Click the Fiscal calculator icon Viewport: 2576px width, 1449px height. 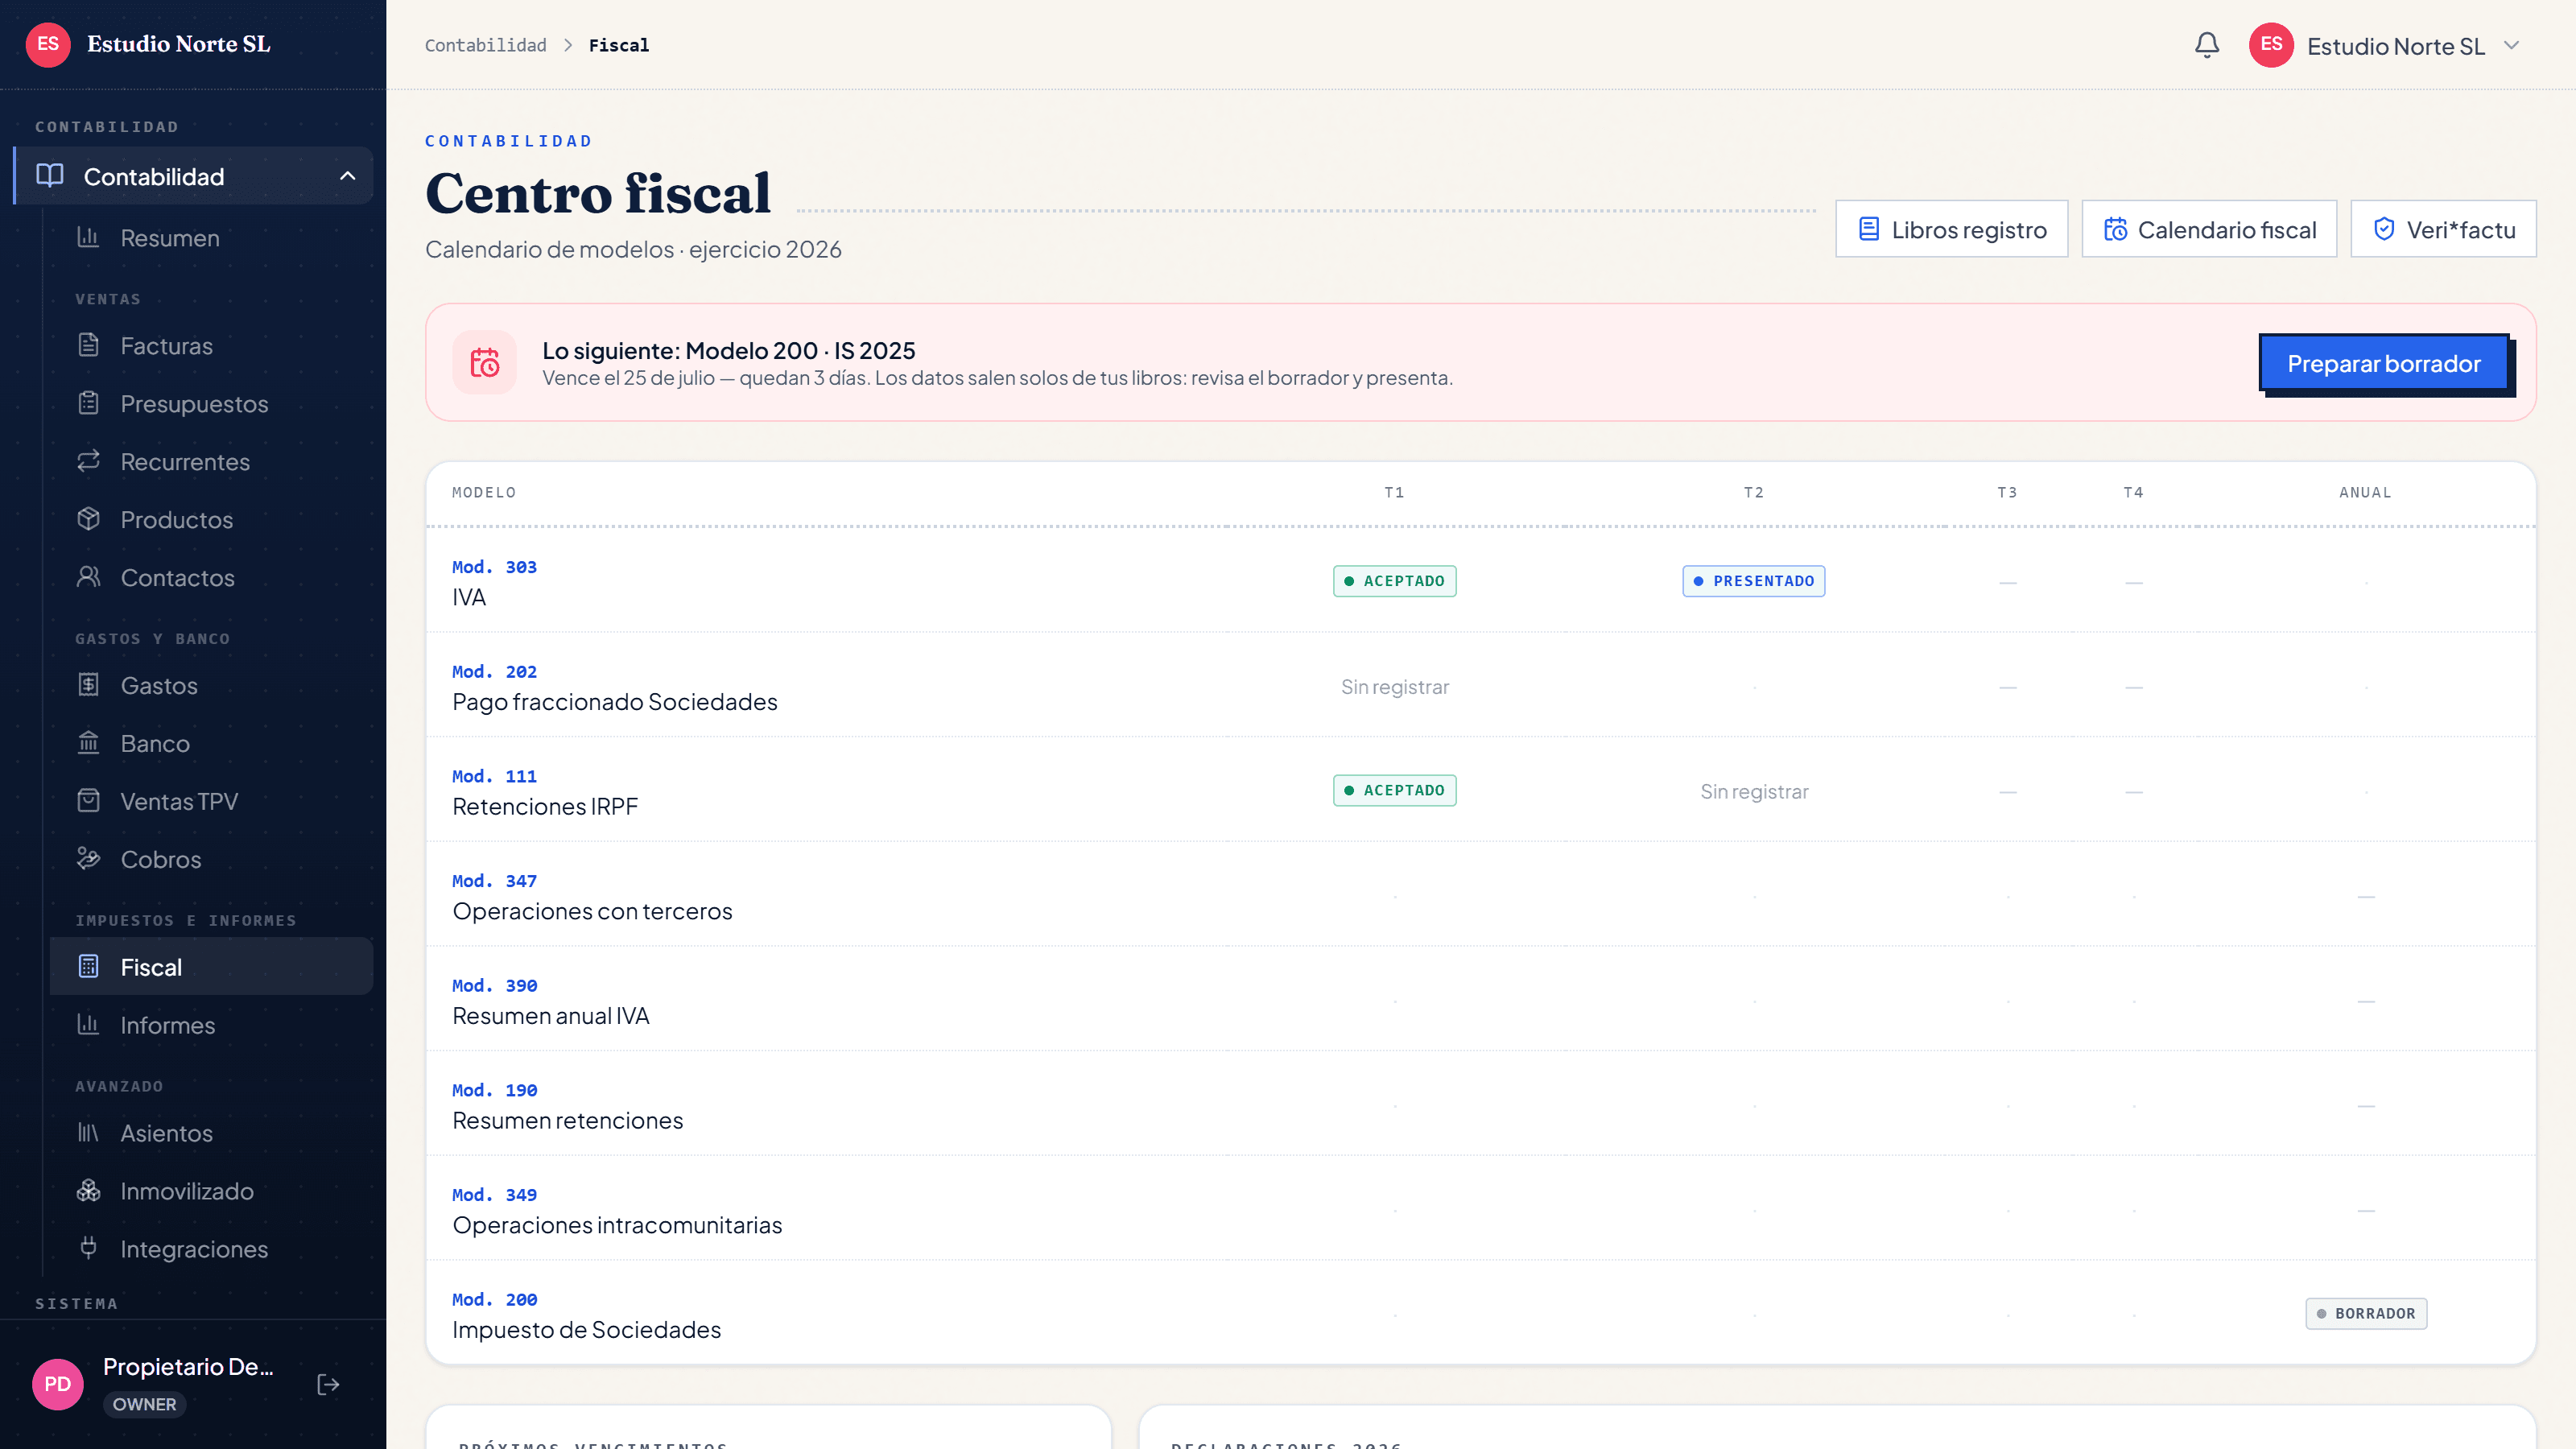pyautogui.click(x=88, y=967)
